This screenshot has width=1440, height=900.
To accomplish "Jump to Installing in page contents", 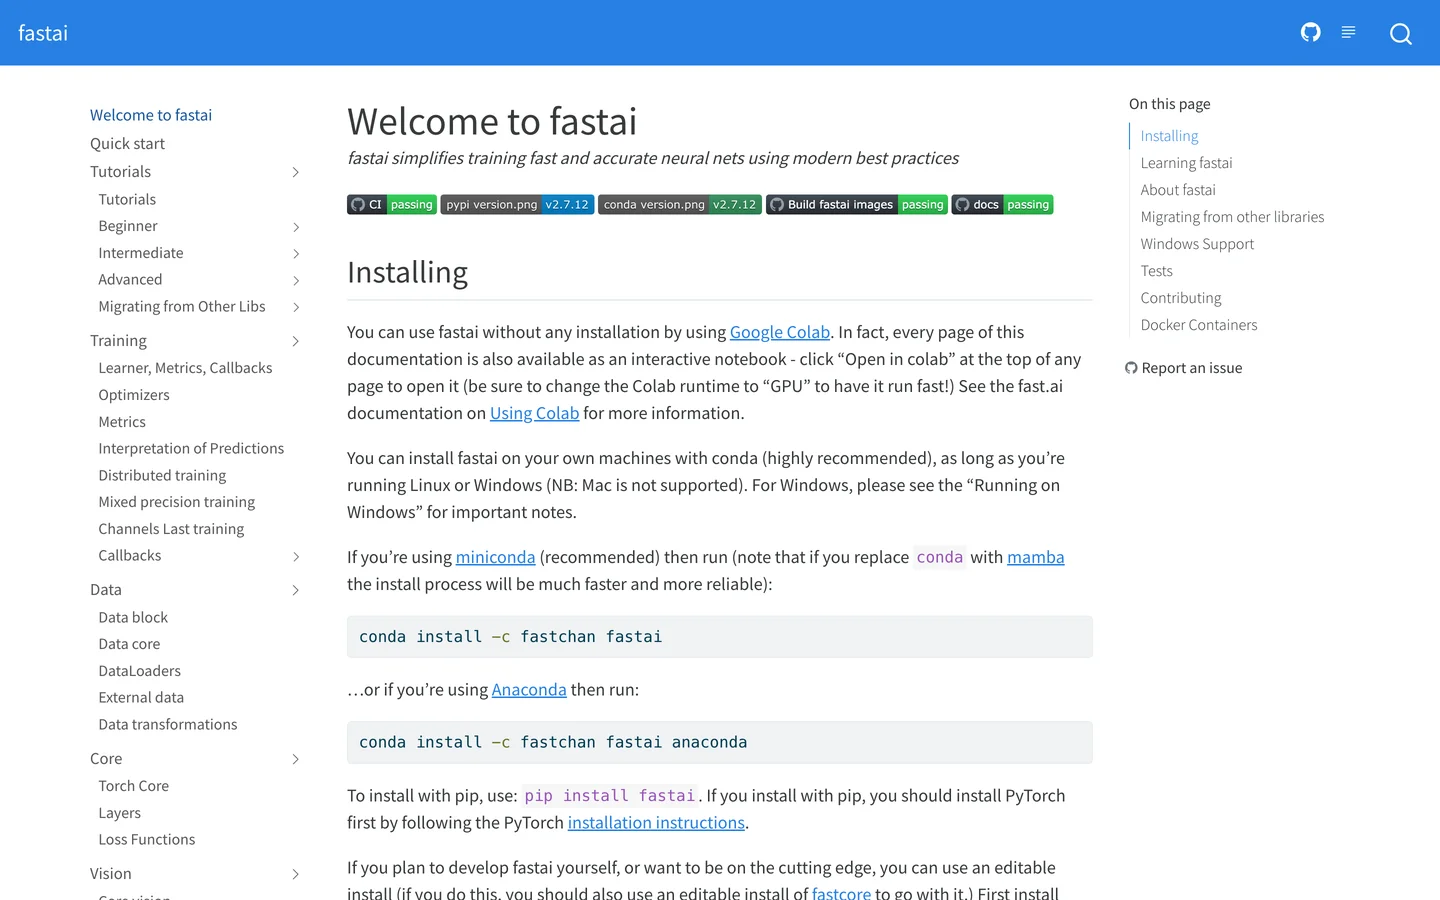I will click(1169, 136).
